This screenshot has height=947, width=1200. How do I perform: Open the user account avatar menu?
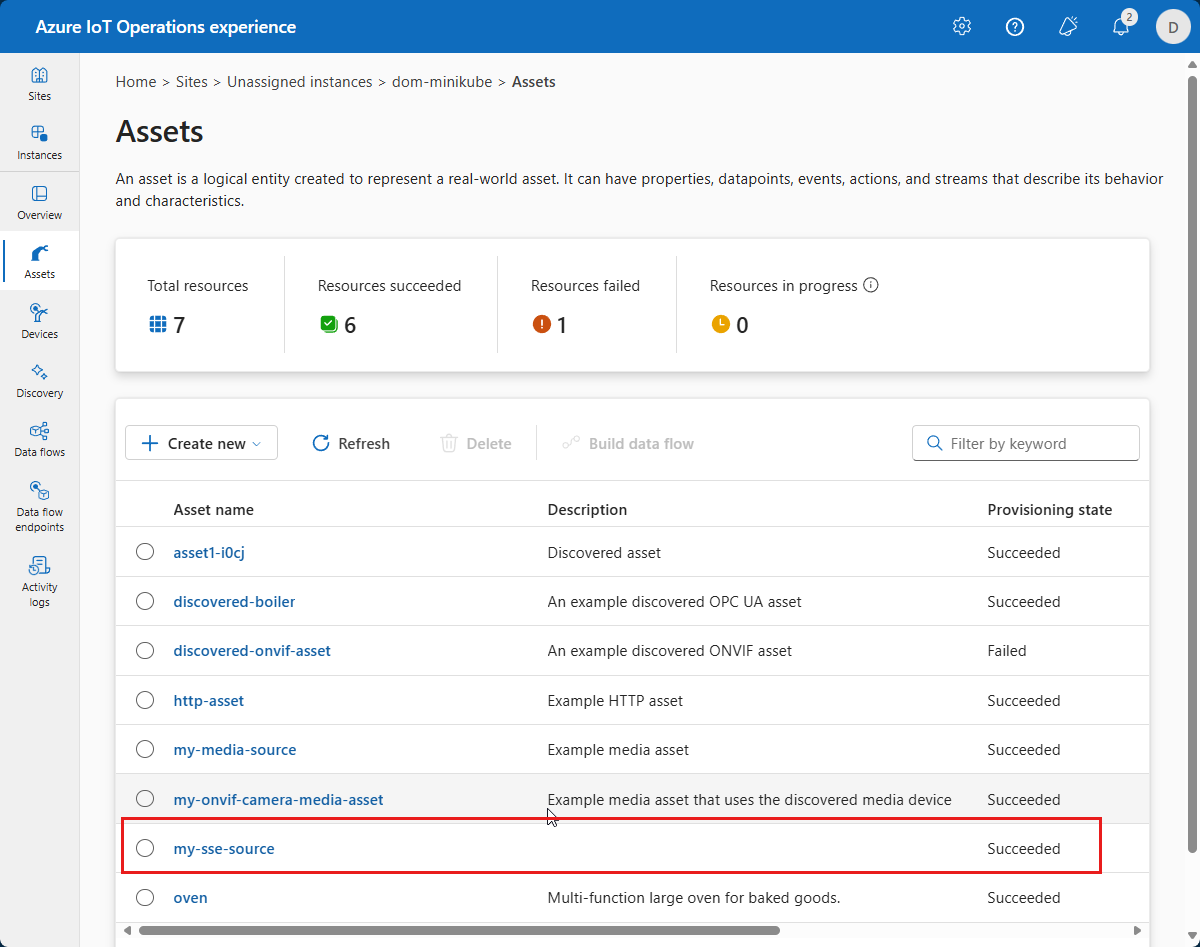tap(1173, 27)
